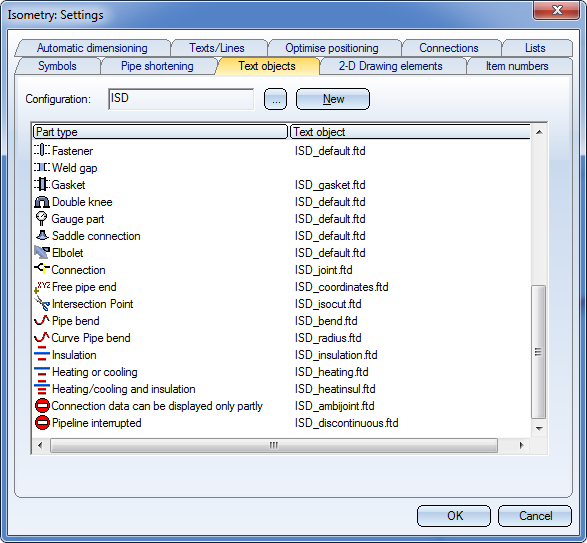Select ISD_radius.ftd entry

[328, 338]
